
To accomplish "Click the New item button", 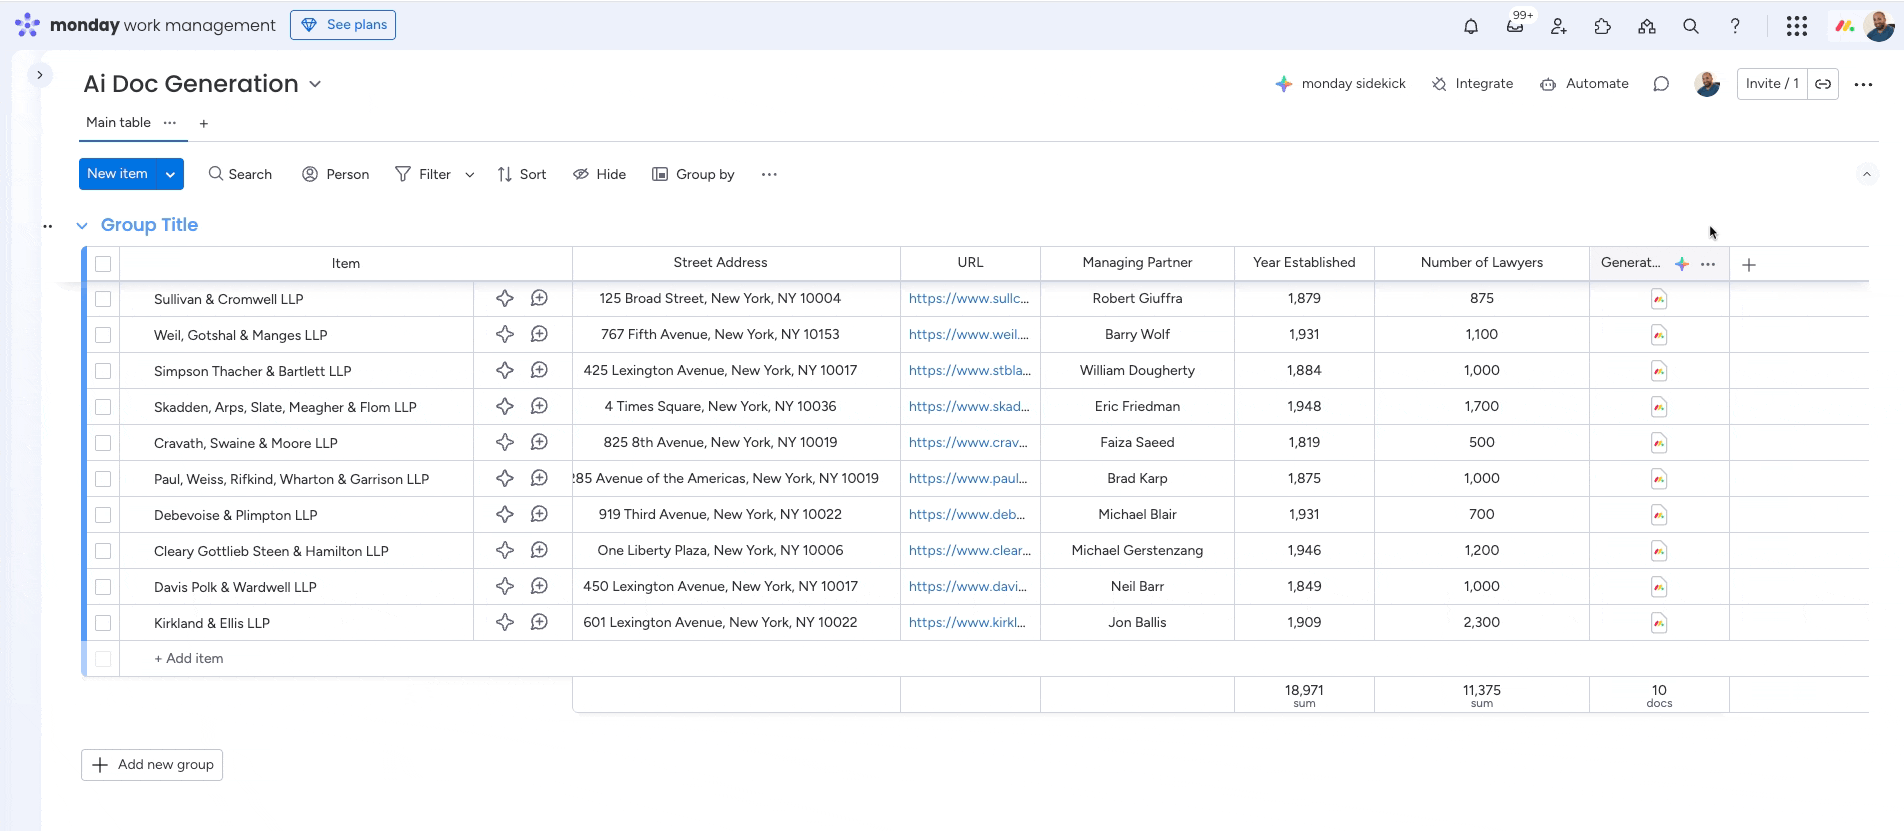I will click(x=118, y=174).
